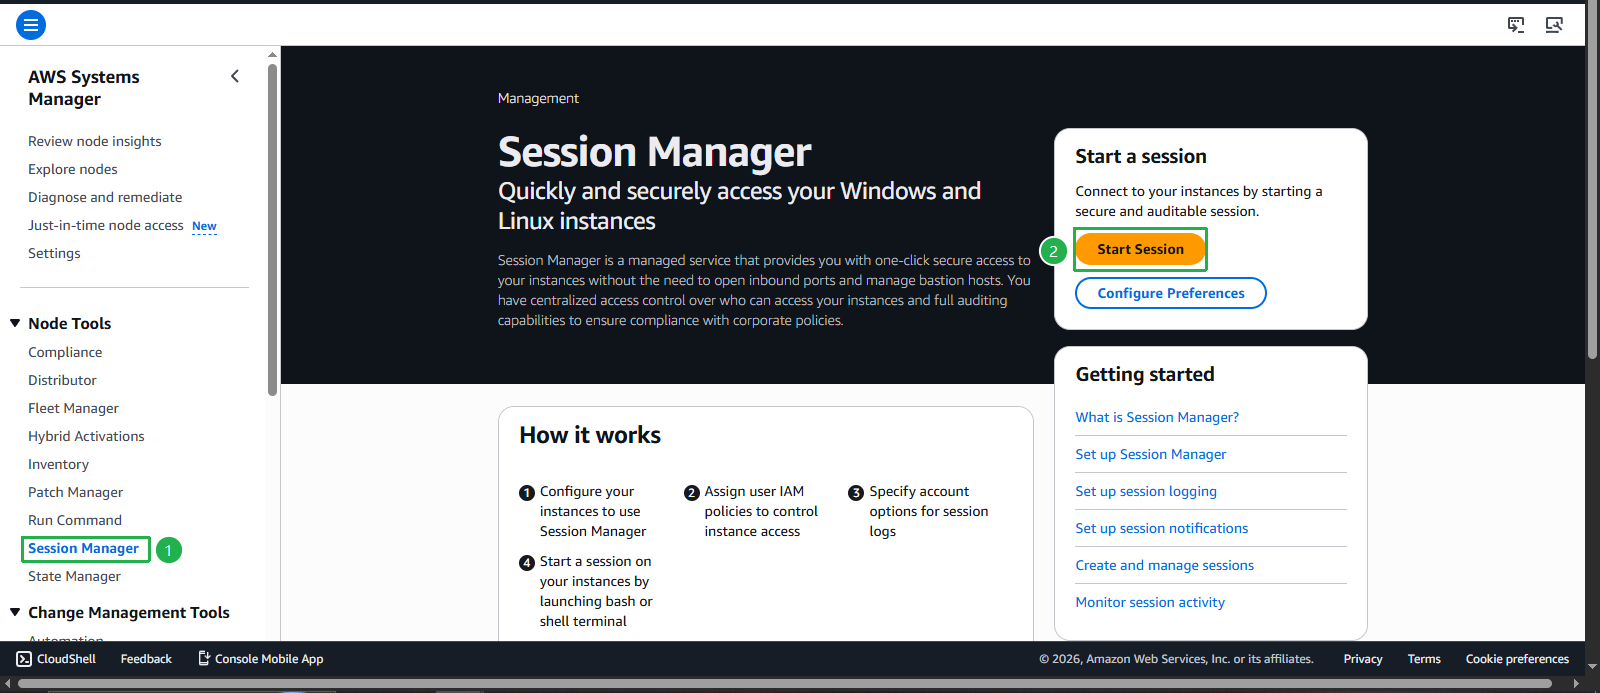
Task: Open Monitor session activity link
Action: point(1150,602)
